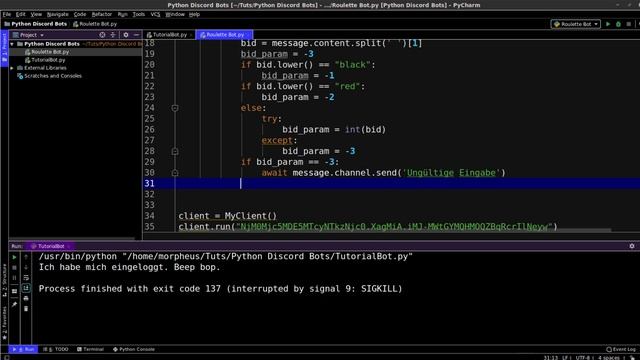The height and width of the screenshot is (360, 640).
Task: Open the File menu
Action: pos(7,14)
